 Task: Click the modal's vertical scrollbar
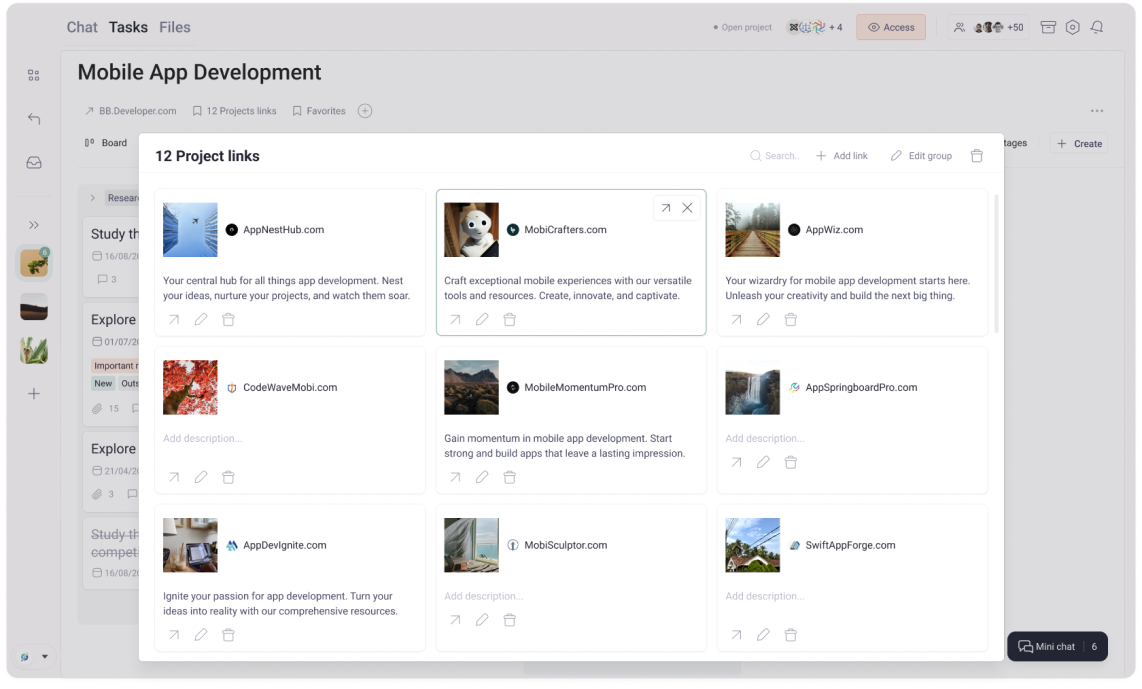tap(995, 265)
